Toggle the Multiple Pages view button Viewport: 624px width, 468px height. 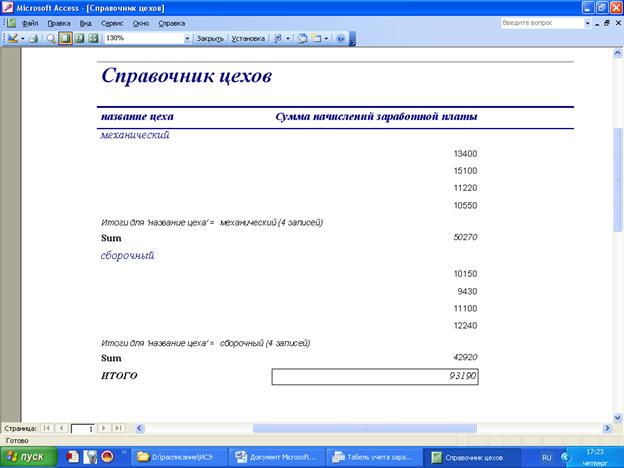coord(93,38)
